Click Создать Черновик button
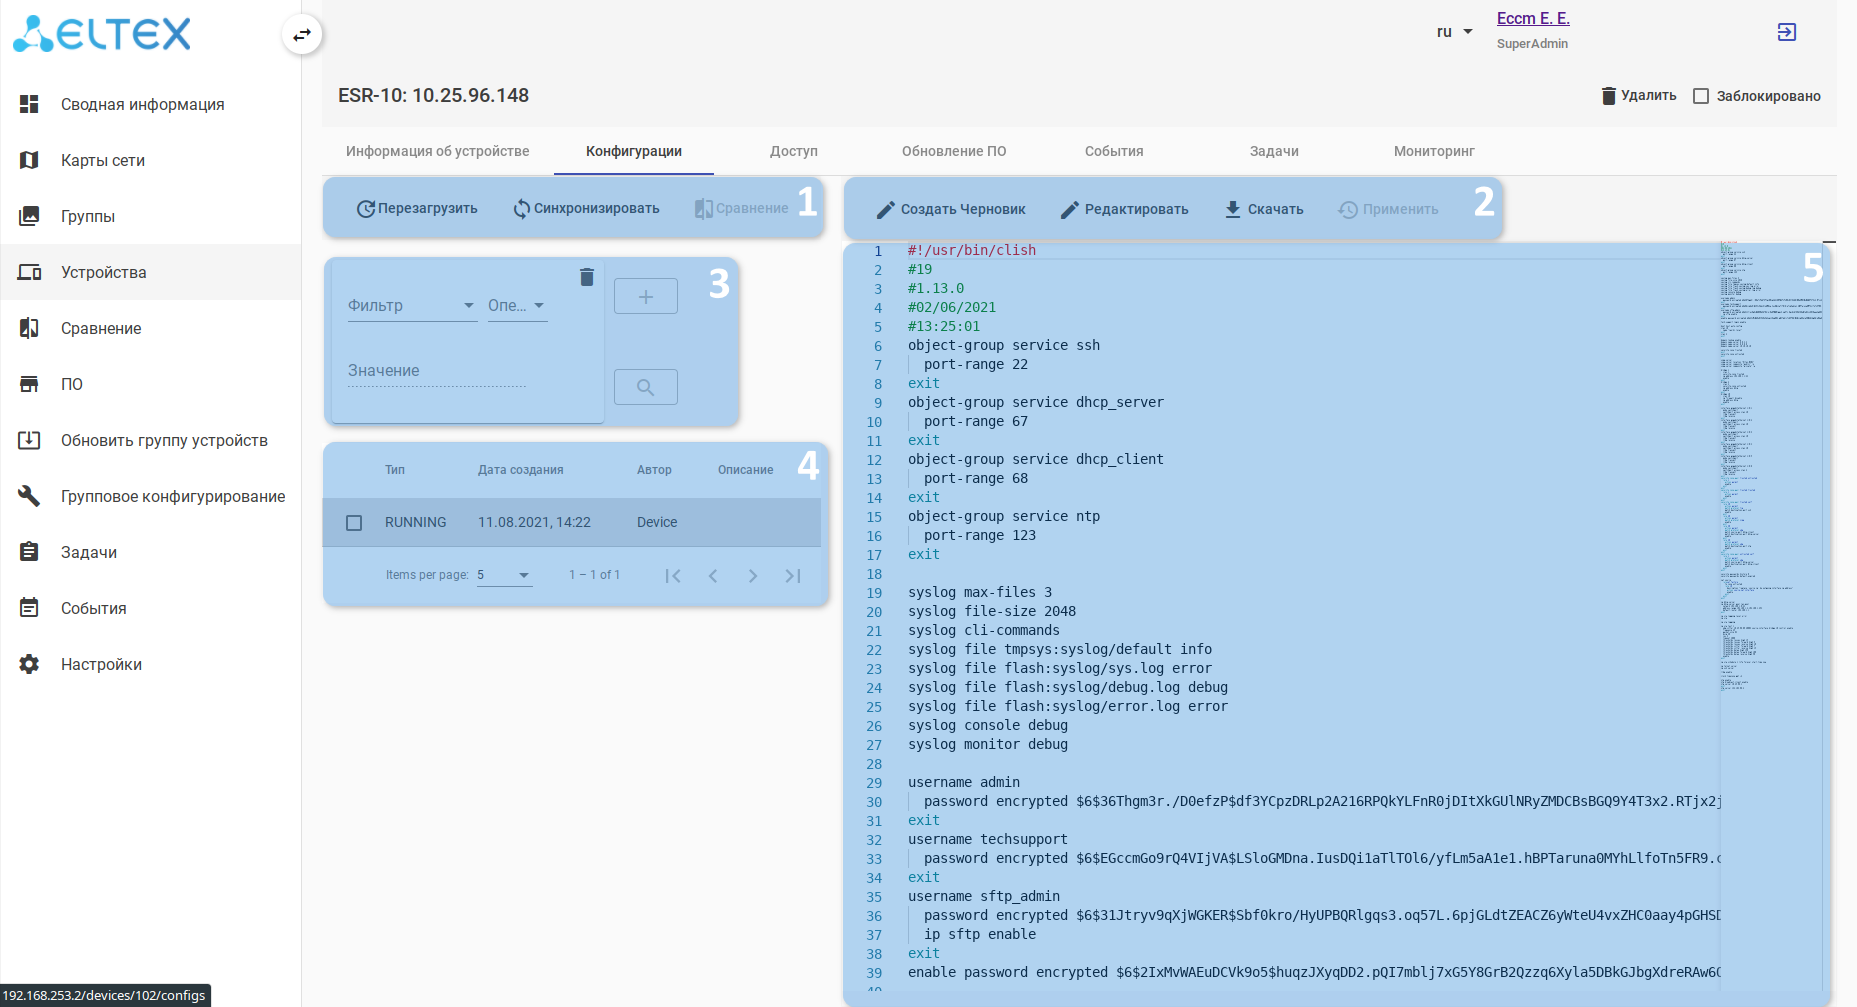This screenshot has height=1007, width=1857. [951, 209]
